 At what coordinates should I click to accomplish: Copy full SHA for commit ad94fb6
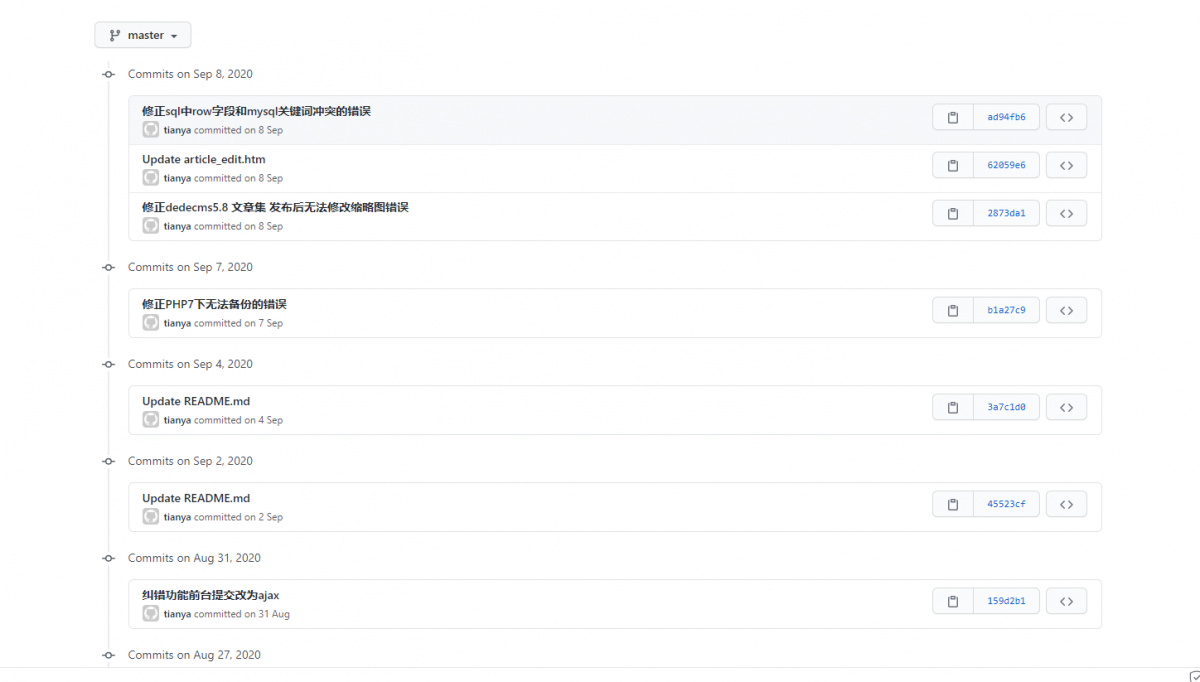coord(953,117)
